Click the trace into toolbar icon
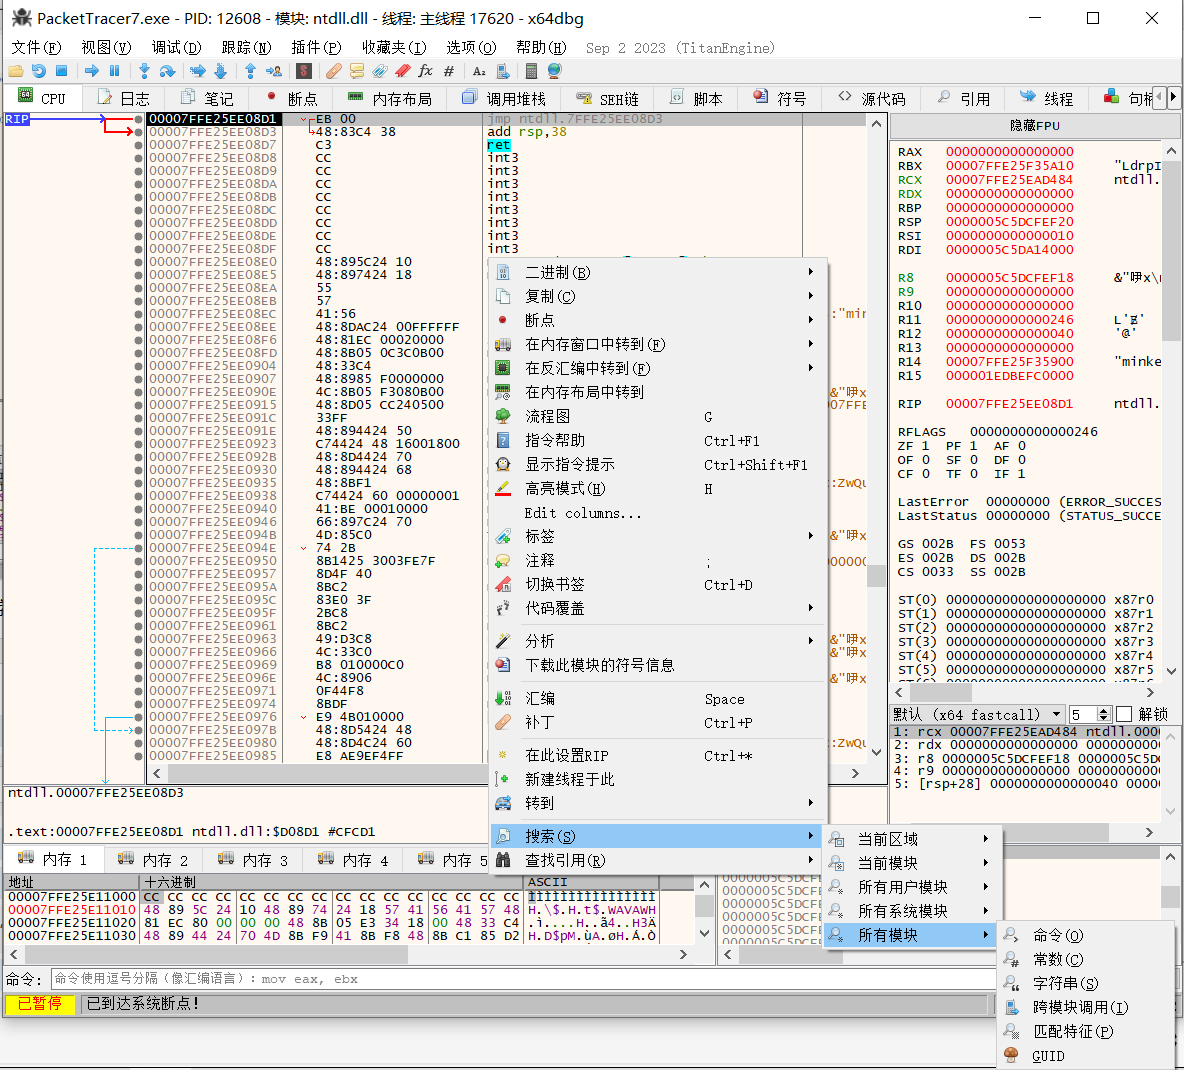Viewport: 1184px width, 1070px height. tap(198, 71)
